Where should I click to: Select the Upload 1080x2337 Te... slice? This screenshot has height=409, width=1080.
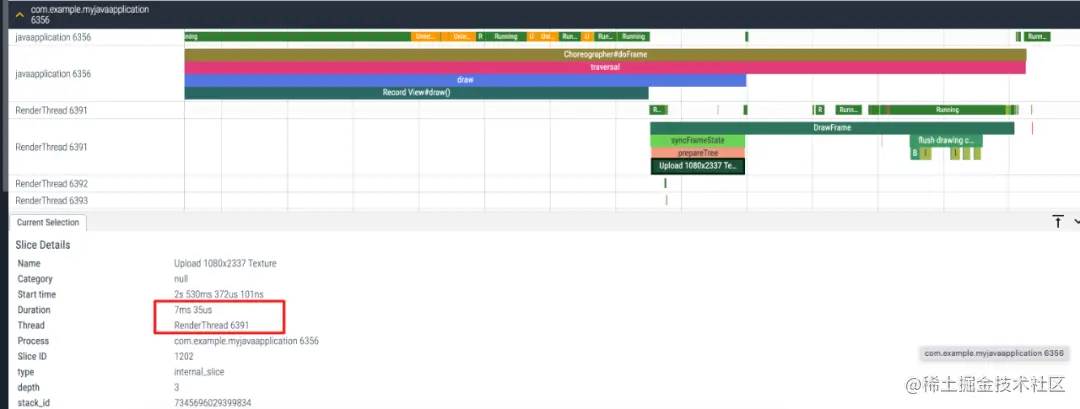[698, 166]
